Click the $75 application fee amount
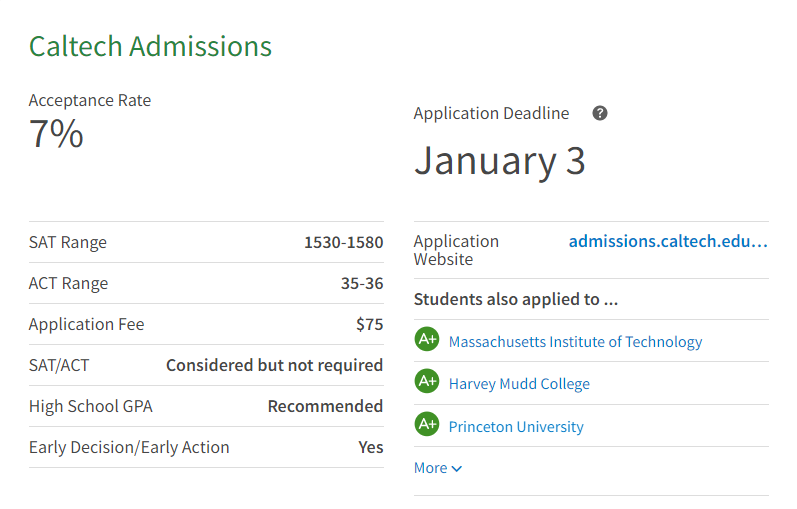The image size is (797, 509). (x=369, y=324)
